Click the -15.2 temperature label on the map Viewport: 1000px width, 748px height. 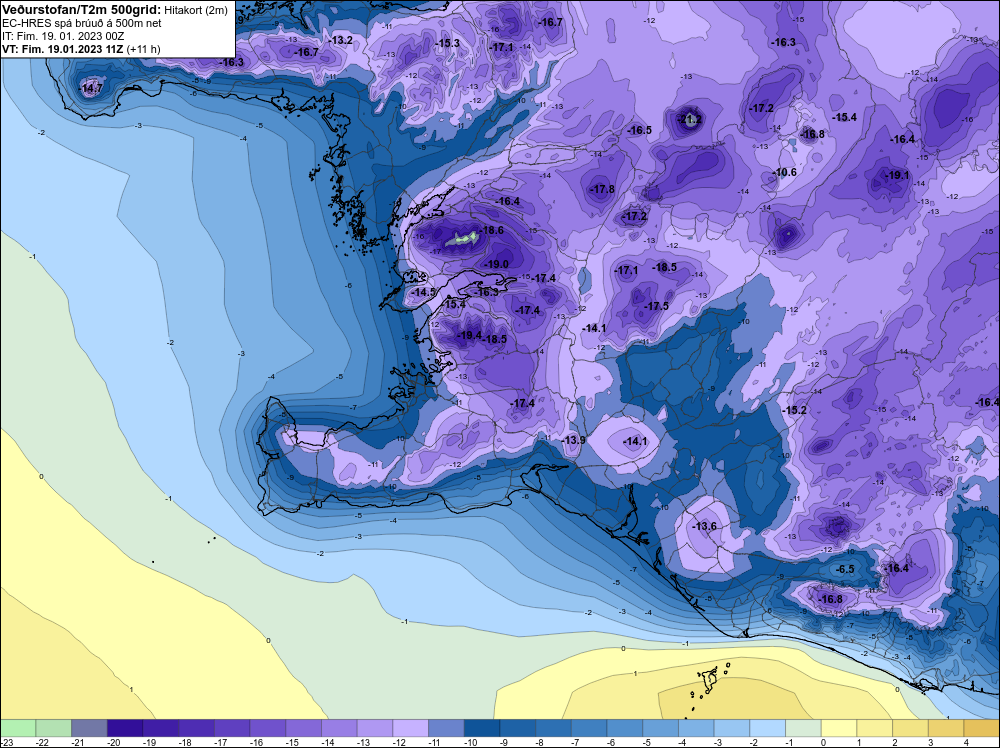pos(795,411)
